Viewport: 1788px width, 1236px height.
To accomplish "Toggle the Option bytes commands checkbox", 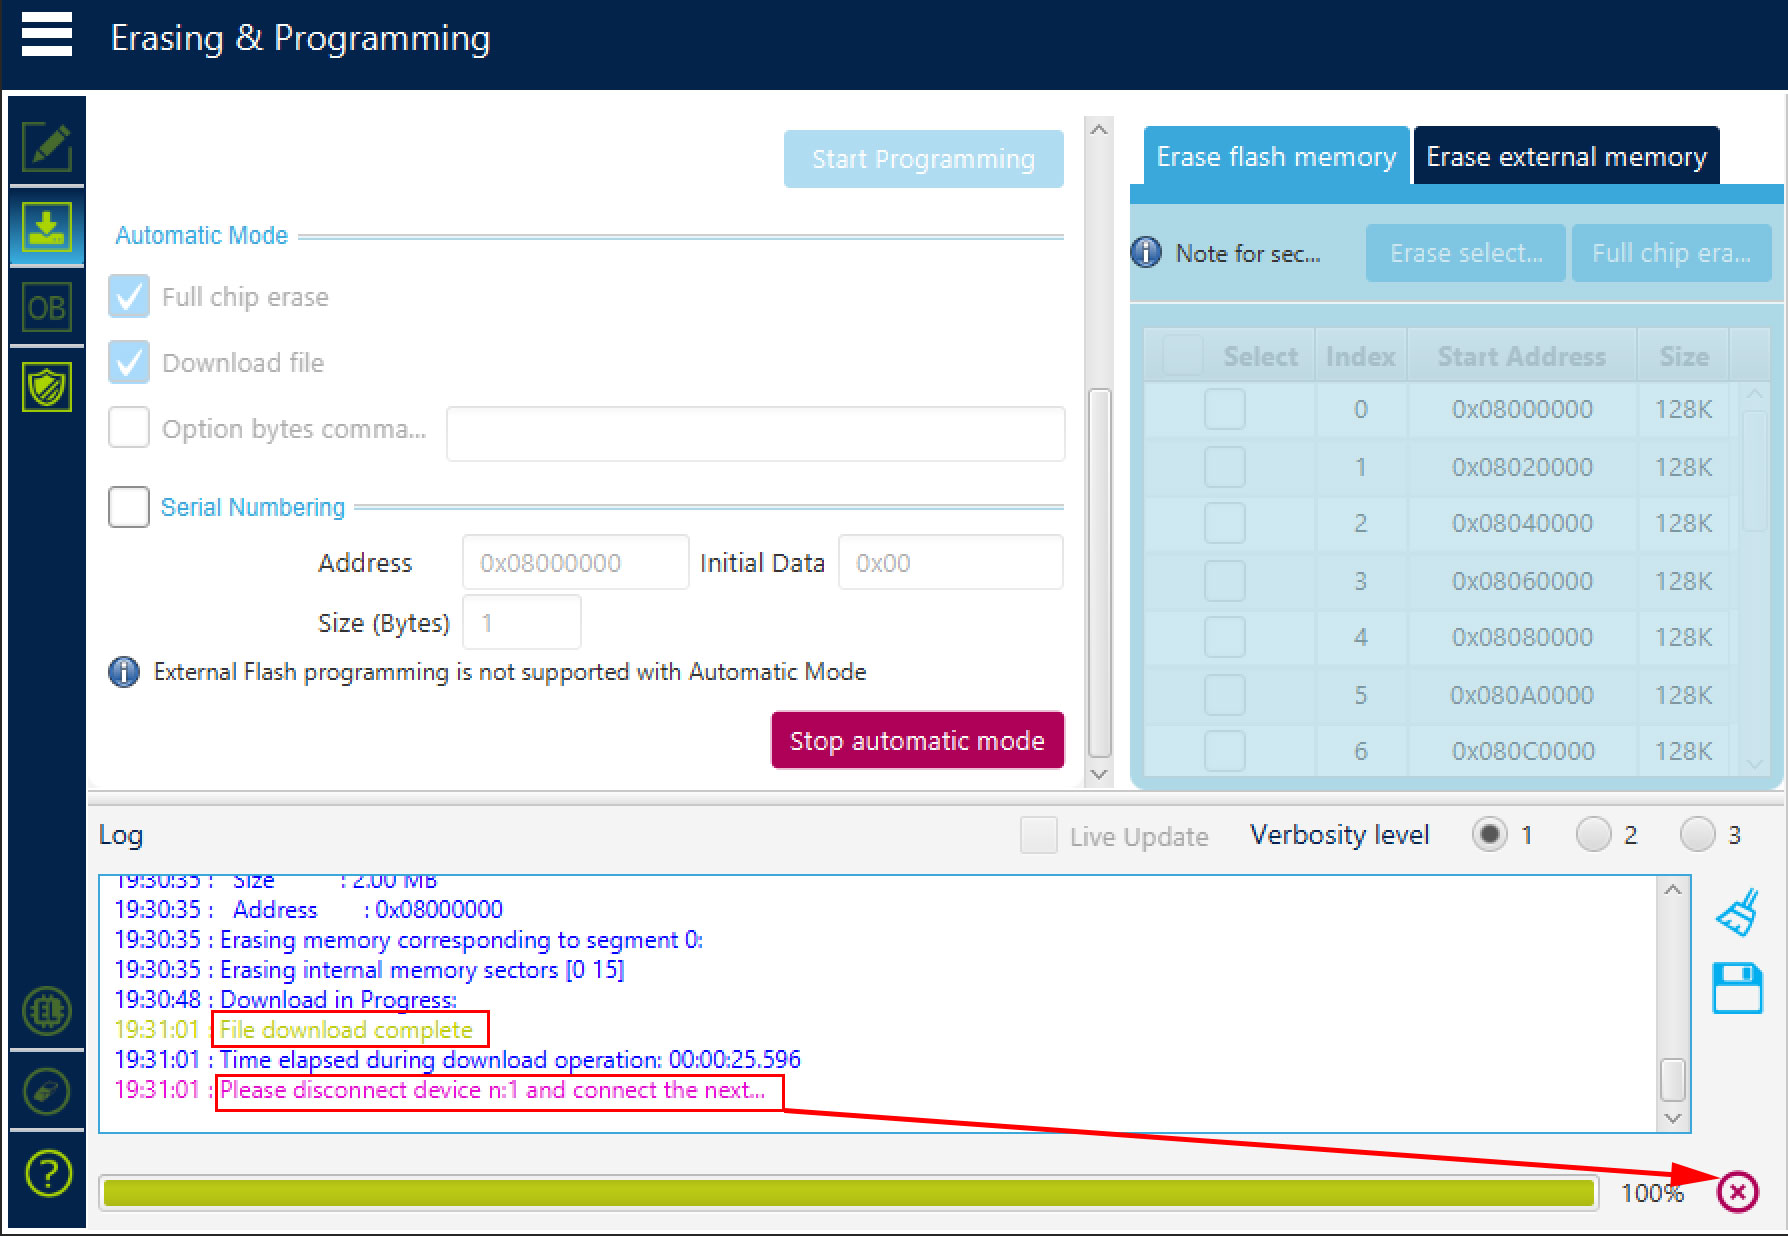I will pyautogui.click(x=129, y=428).
